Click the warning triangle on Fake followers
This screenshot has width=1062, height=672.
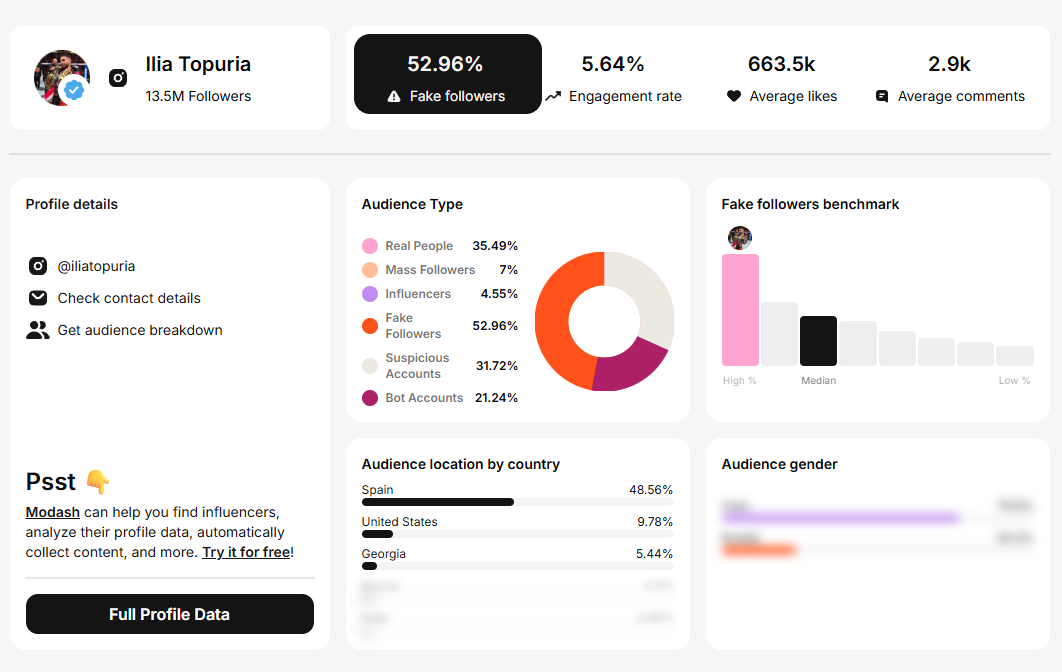click(x=394, y=96)
